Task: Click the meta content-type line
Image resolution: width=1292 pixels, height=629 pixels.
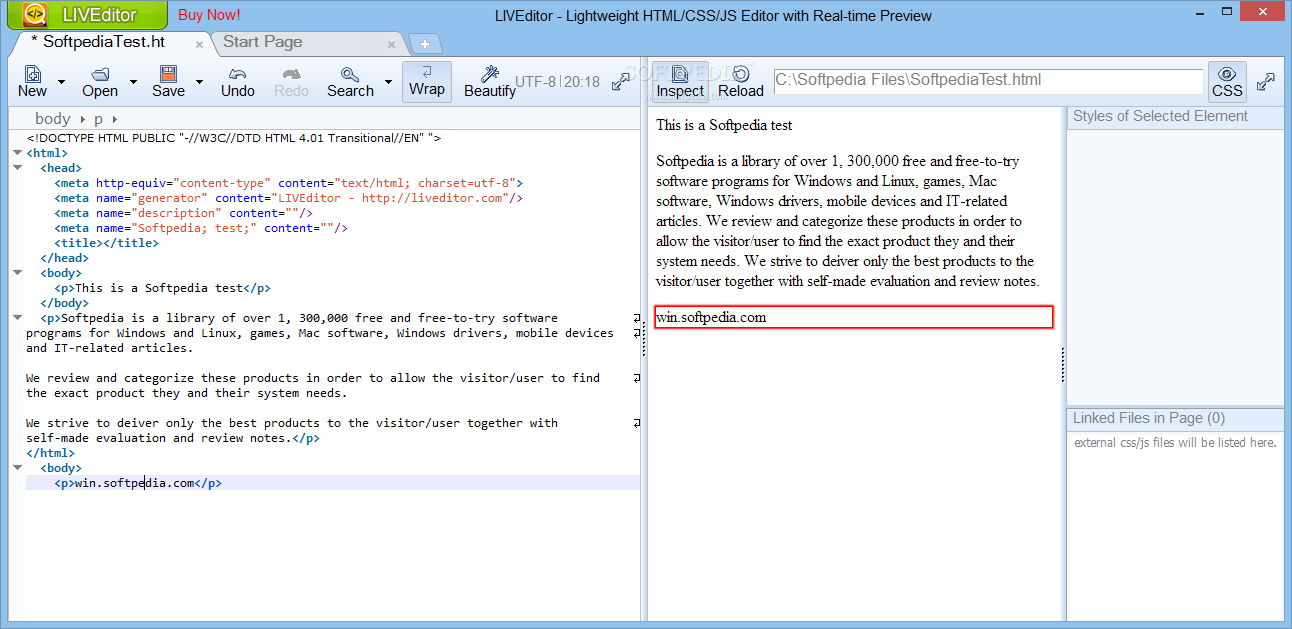Action: point(289,183)
